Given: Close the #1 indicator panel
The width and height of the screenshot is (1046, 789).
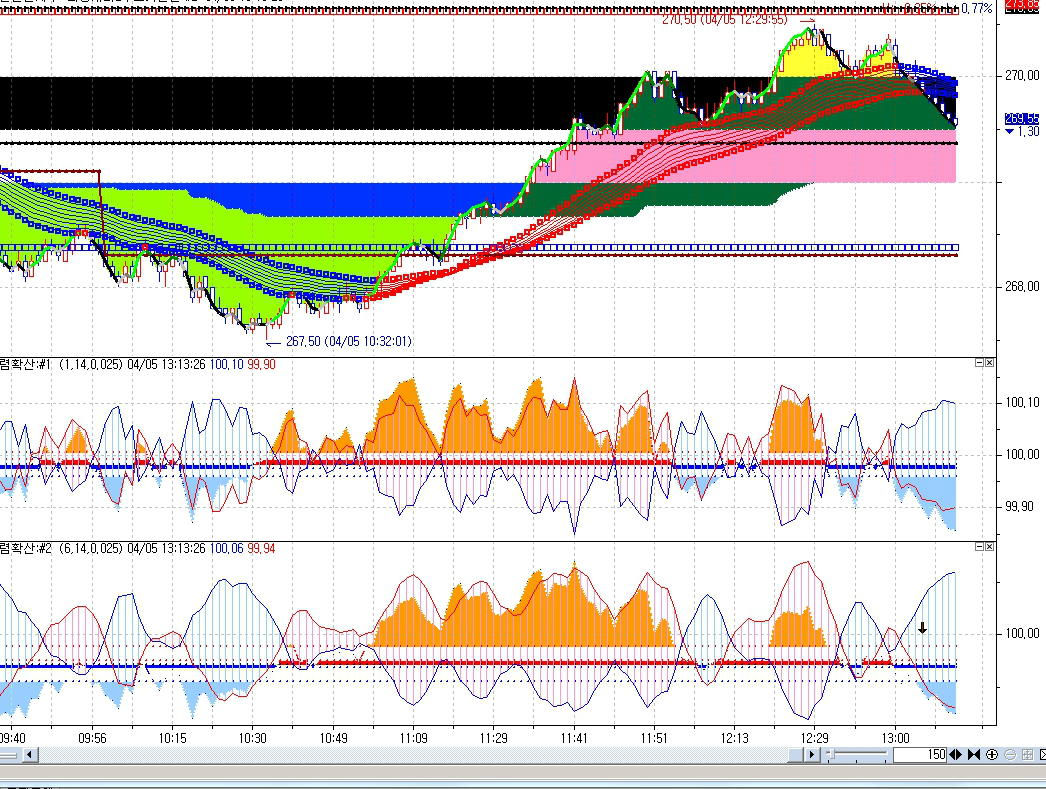Looking at the screenshot, I should [989, 364].
